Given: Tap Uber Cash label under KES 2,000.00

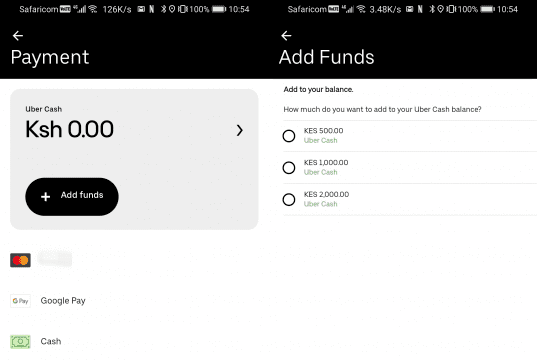Looking at the screenshot, I should point(321,204).
